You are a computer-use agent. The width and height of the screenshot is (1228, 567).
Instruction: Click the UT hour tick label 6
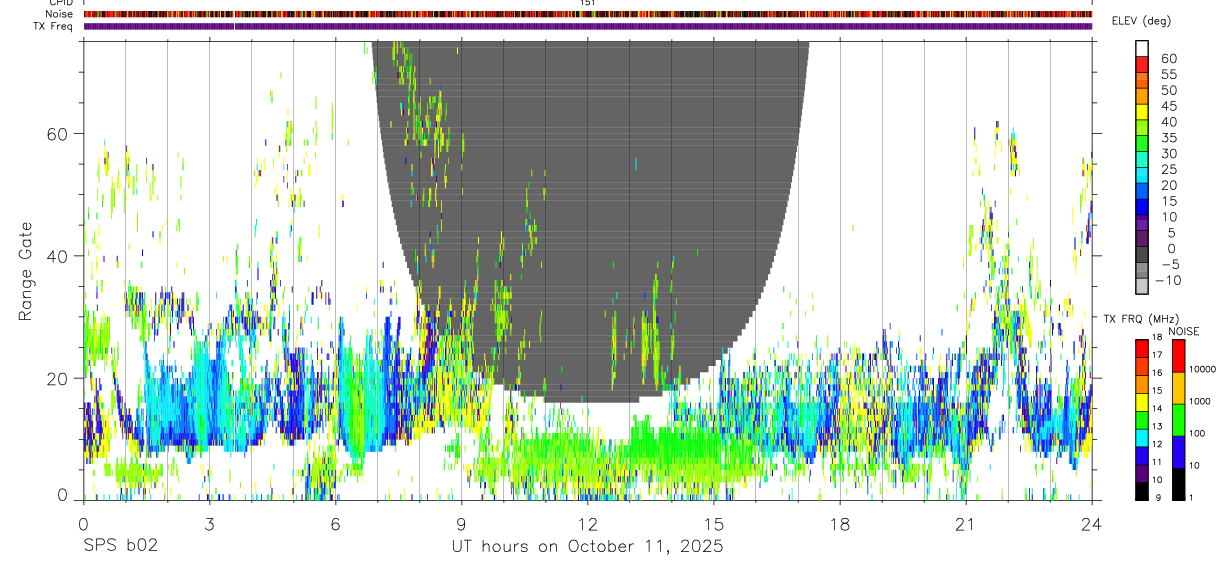(335, 523)
